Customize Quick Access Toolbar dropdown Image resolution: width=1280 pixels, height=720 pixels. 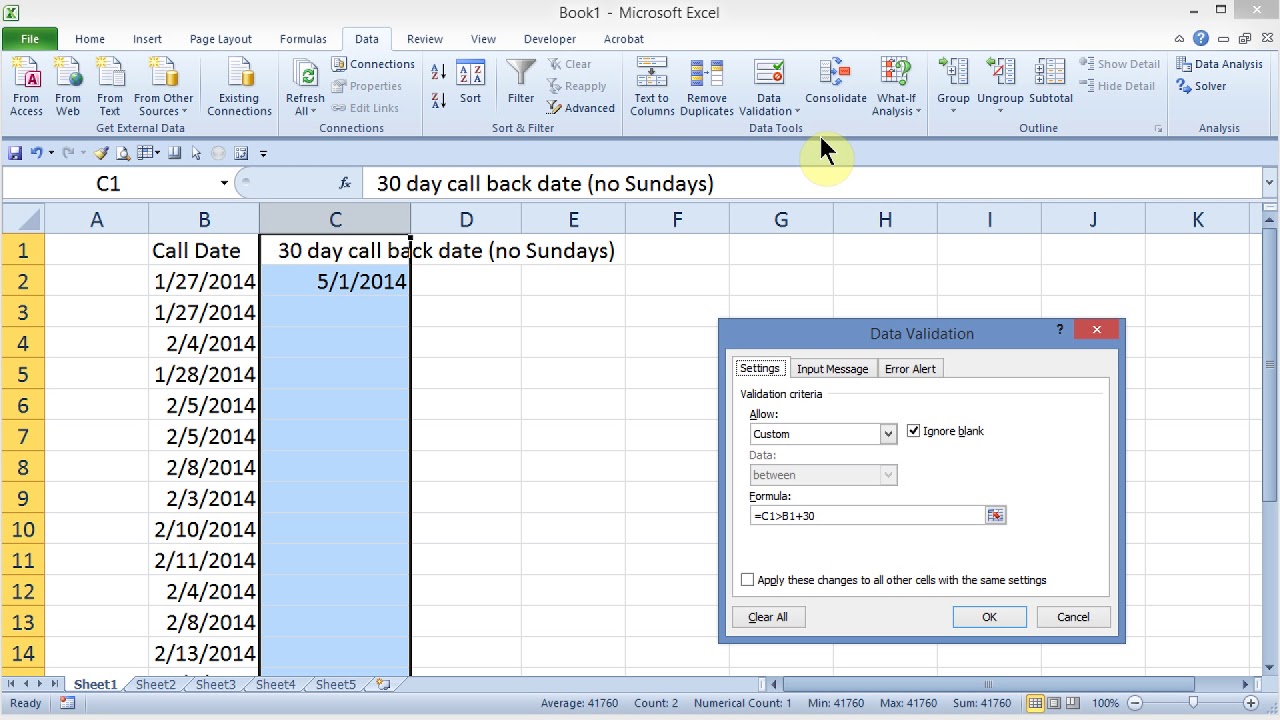[263, 153]
